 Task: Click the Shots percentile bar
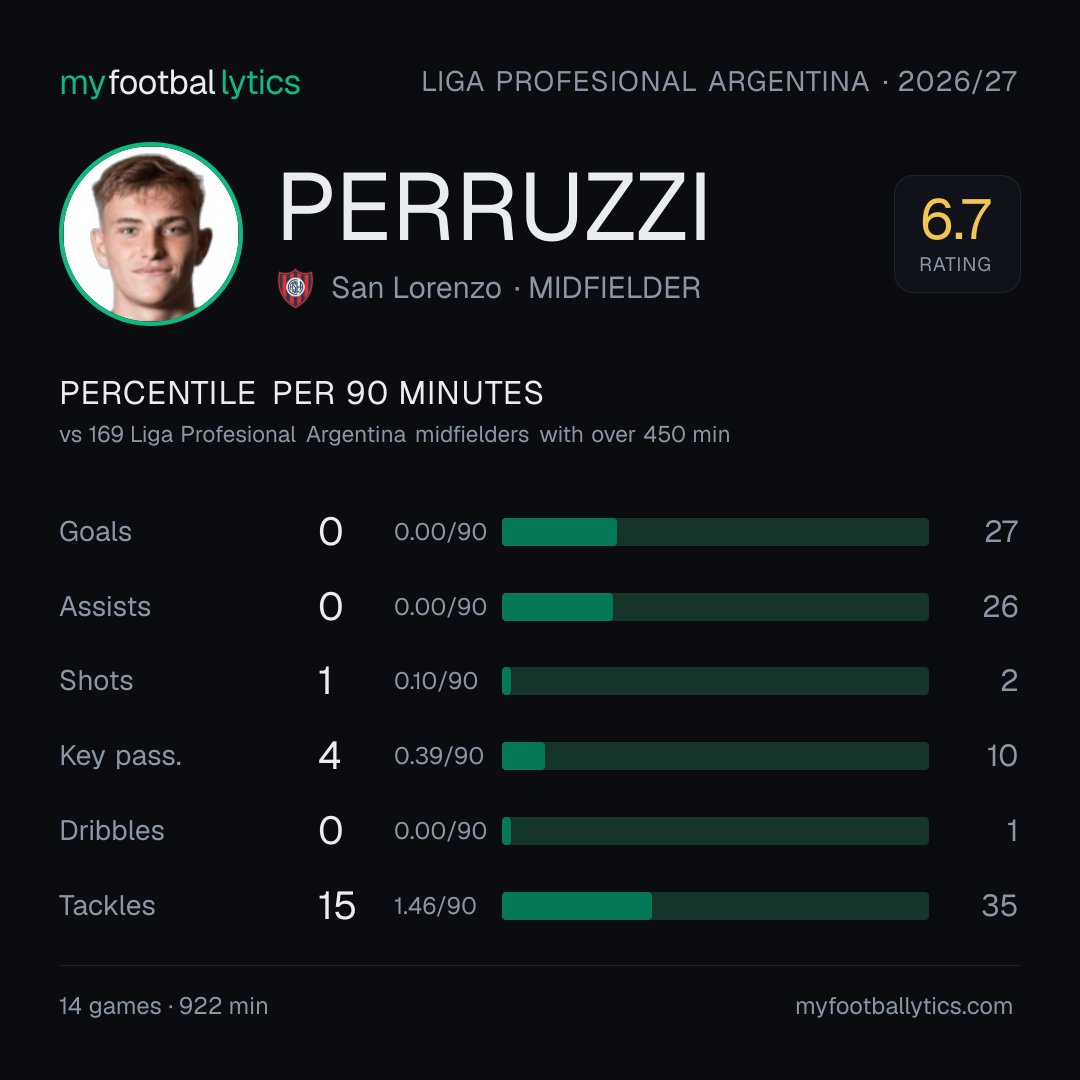pos(715,681)
